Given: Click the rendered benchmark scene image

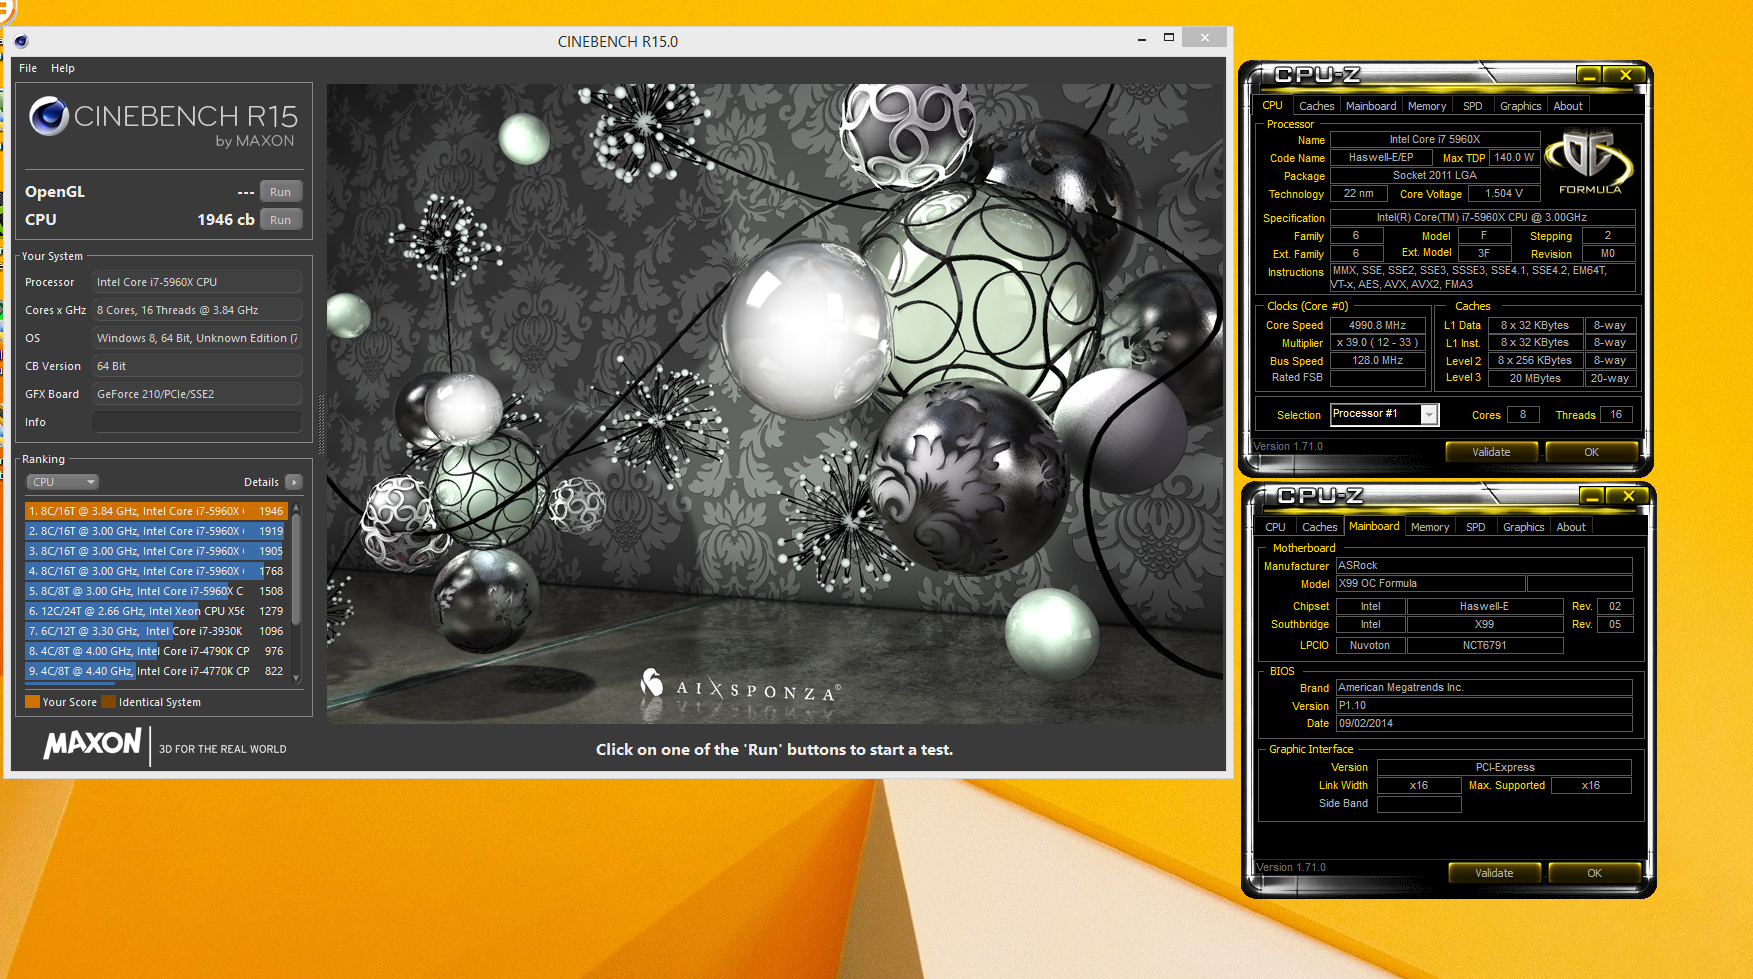Looking at the screenshot, I should 775,403.
